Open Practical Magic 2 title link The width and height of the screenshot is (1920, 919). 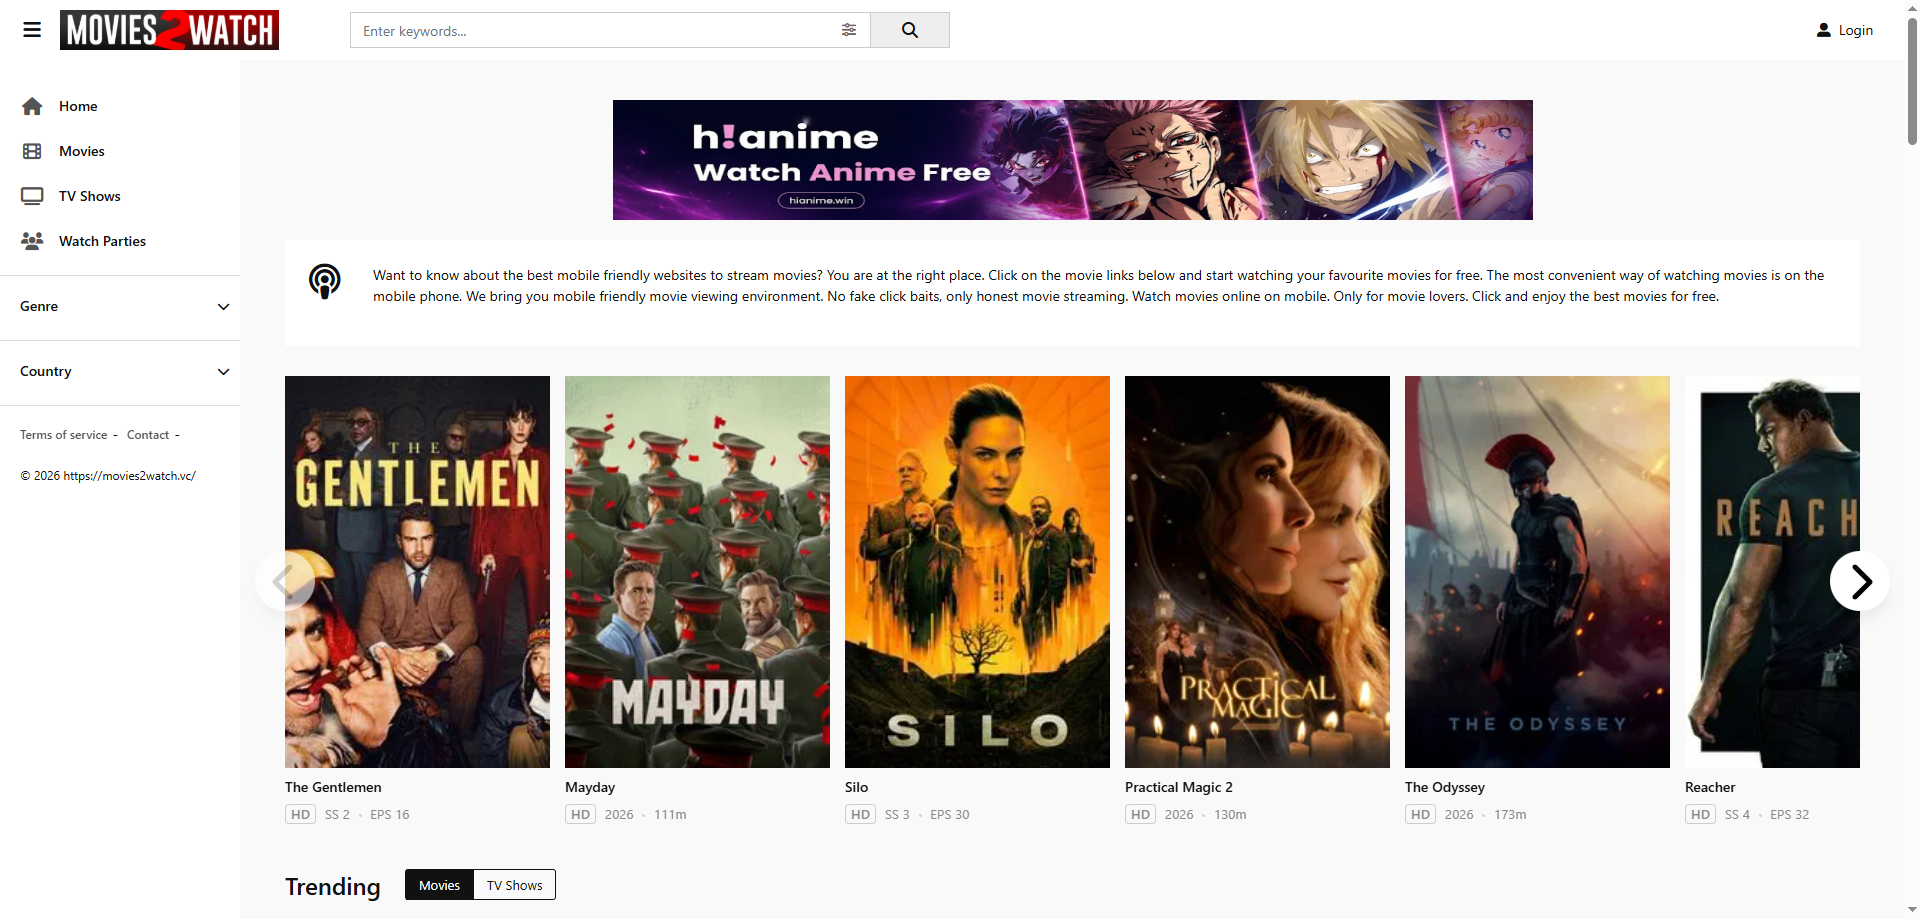(x=1179, y=787)
